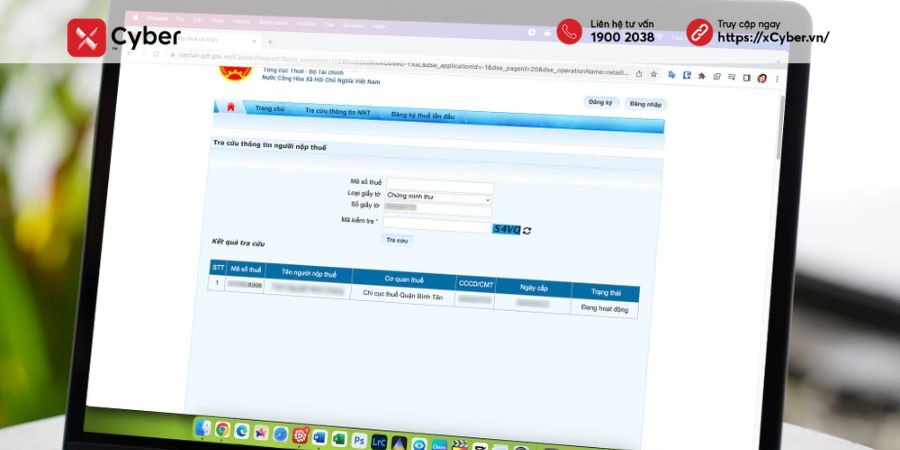Go to the Trang chủ tab
900x450 pixels.
click(270, 108)
